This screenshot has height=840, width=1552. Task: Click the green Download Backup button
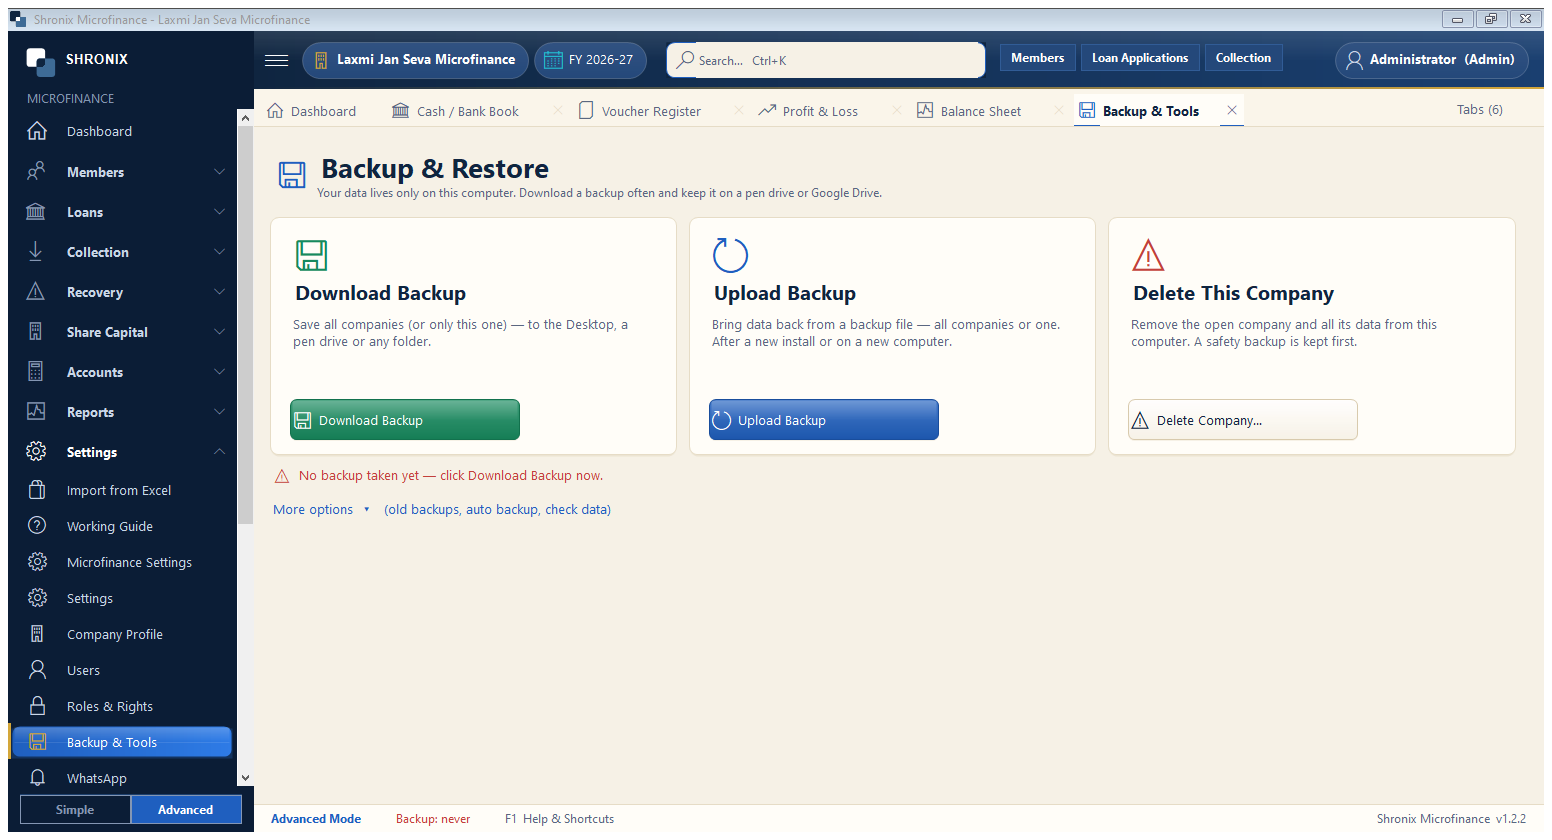point(405,420)
